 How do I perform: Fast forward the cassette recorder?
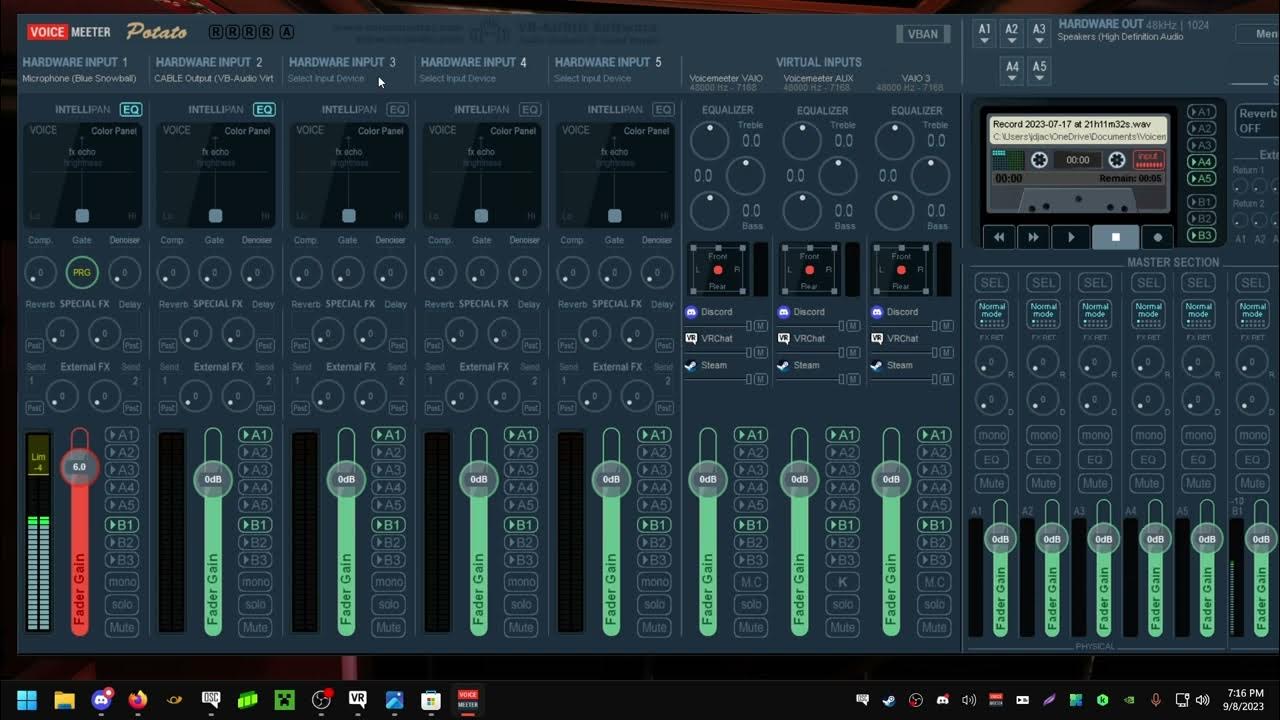click(1033, 237)
